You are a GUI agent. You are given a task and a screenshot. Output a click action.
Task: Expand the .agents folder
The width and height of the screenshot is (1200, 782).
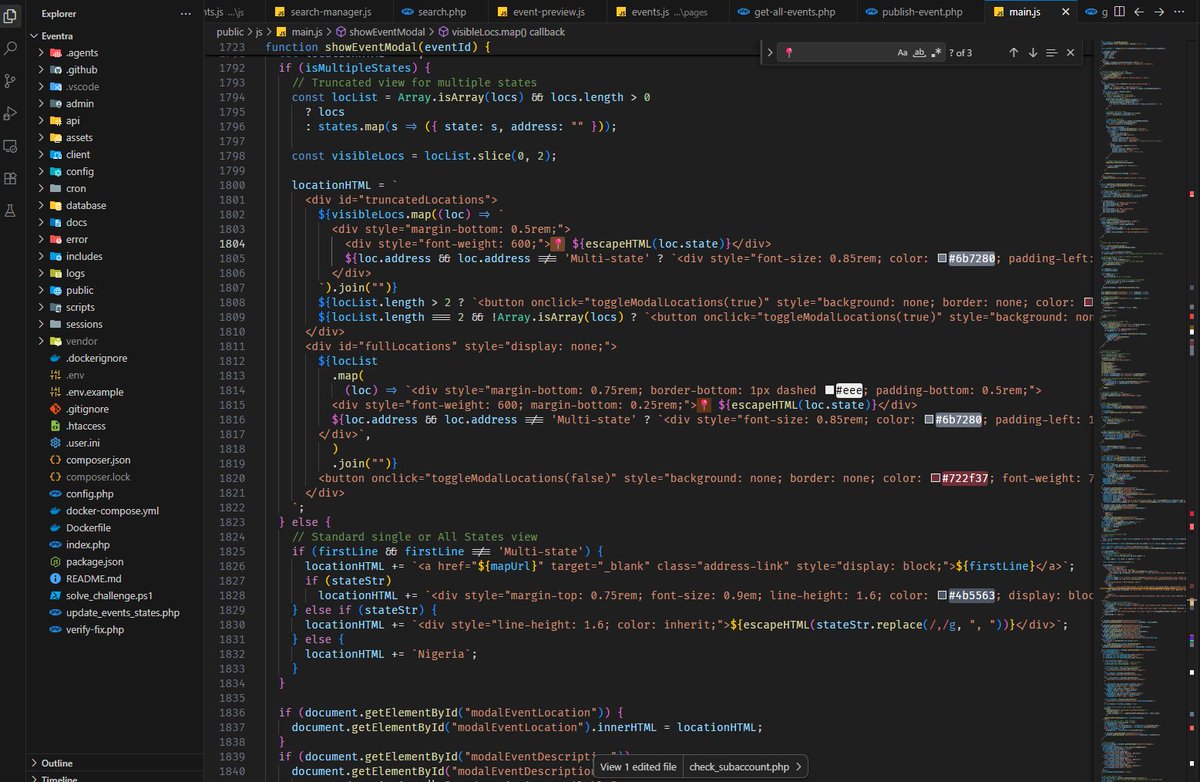[x=41, y=52]
